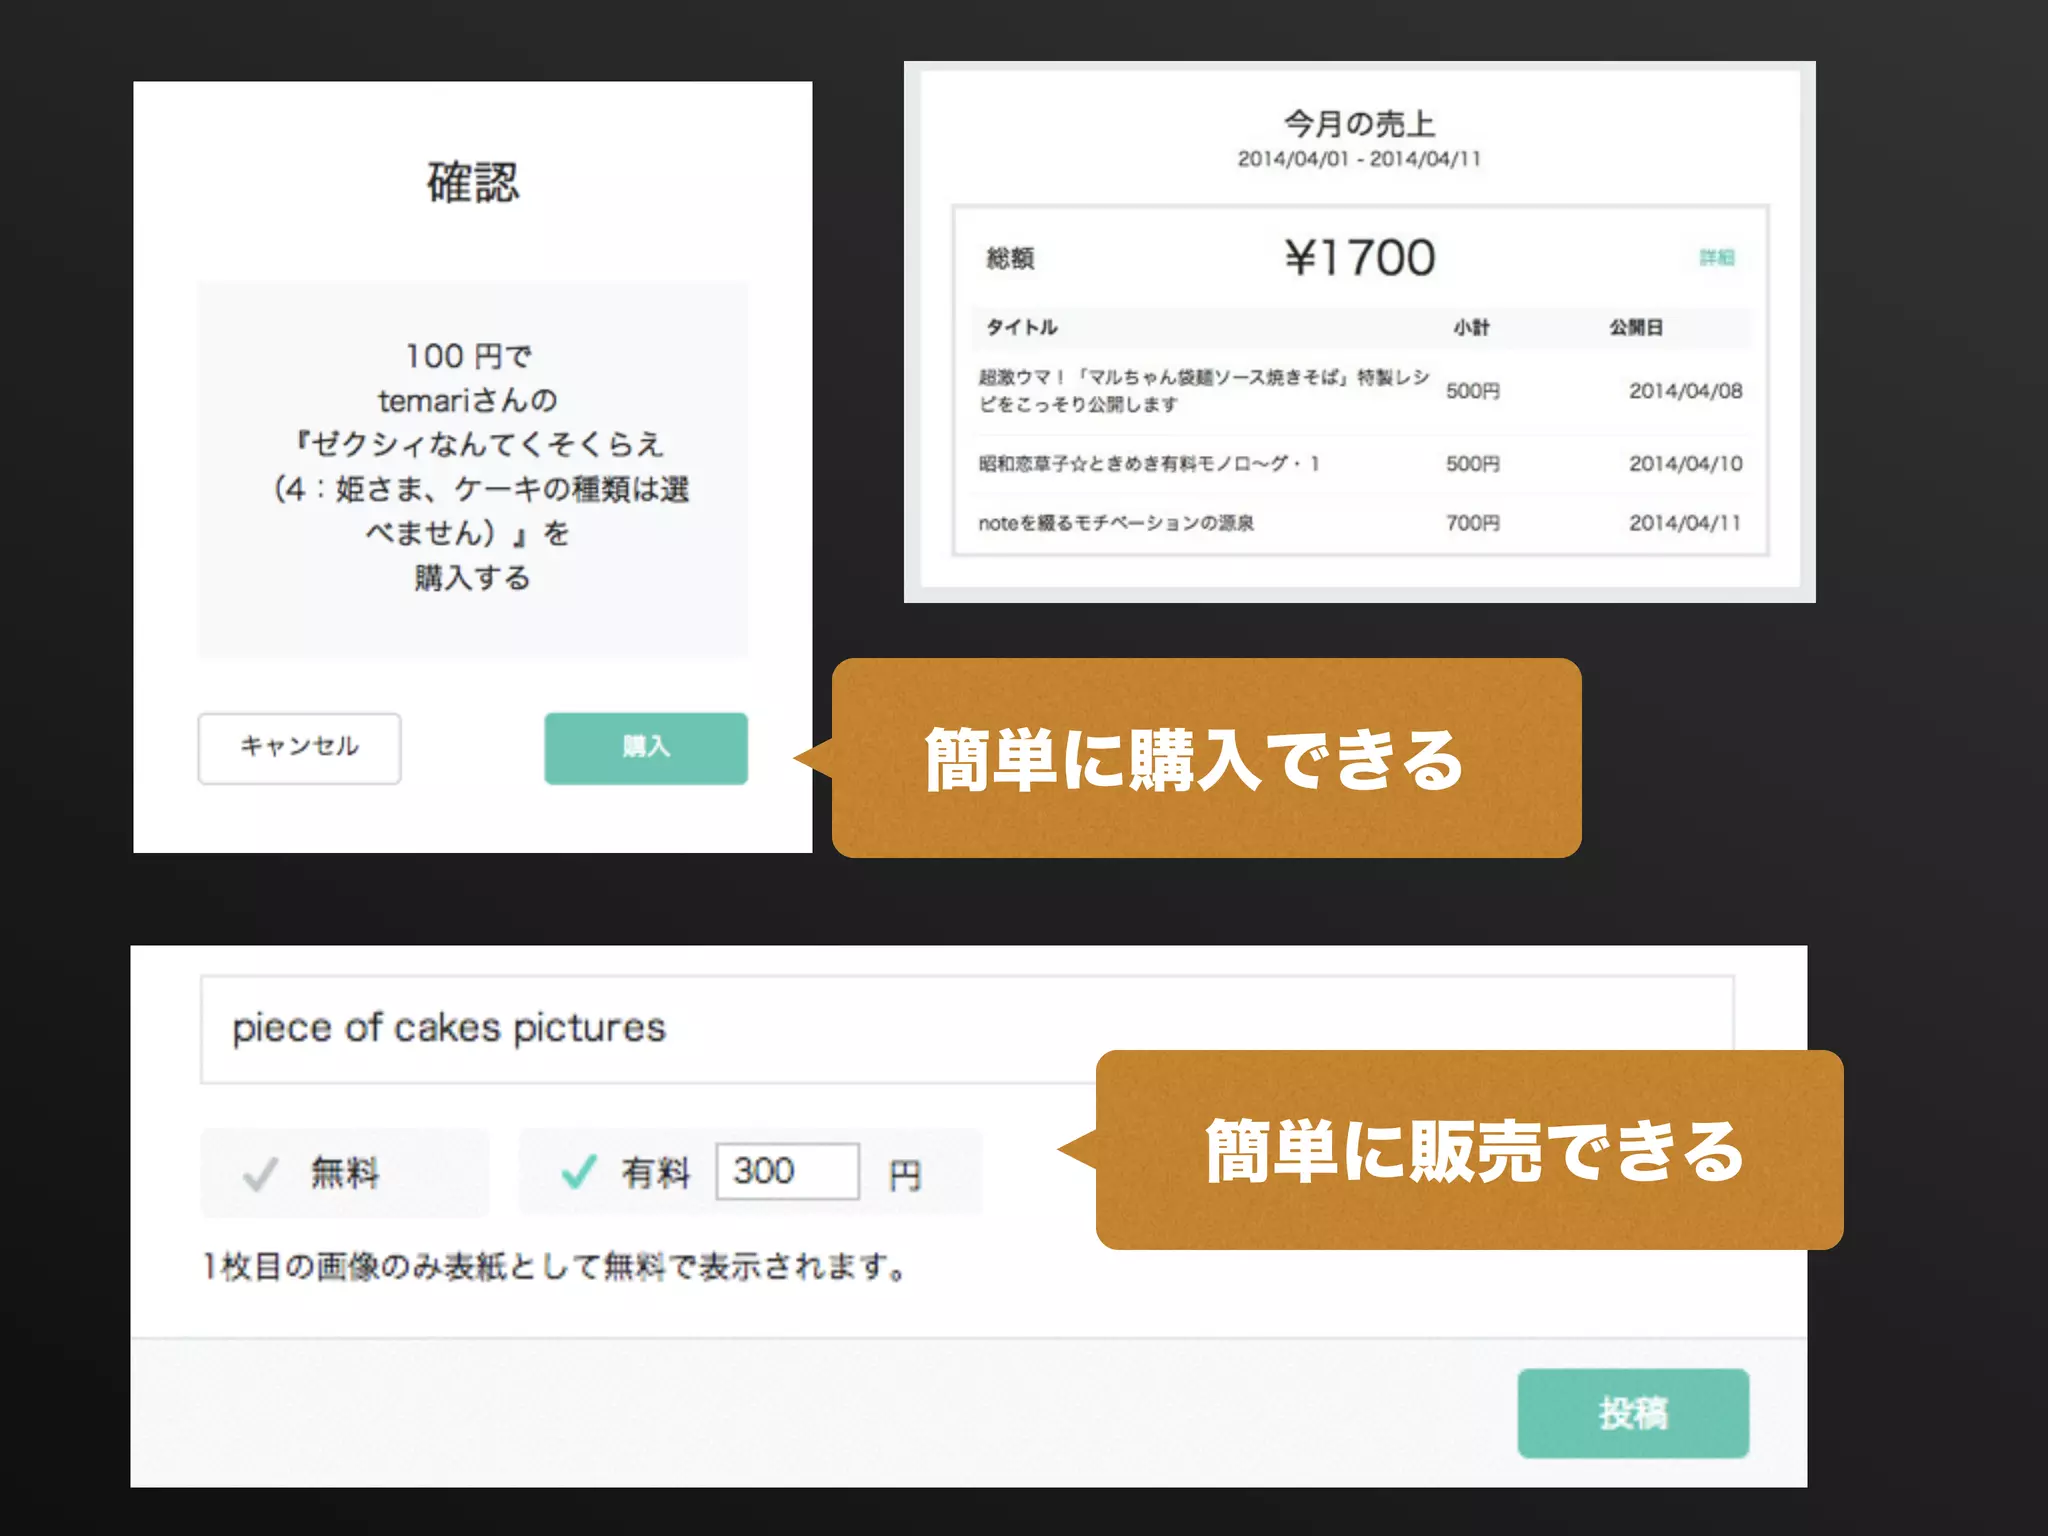Click the green 投稿 post button
The width and height of the screenshot is (2048, 1536).
(1632, 1413)
